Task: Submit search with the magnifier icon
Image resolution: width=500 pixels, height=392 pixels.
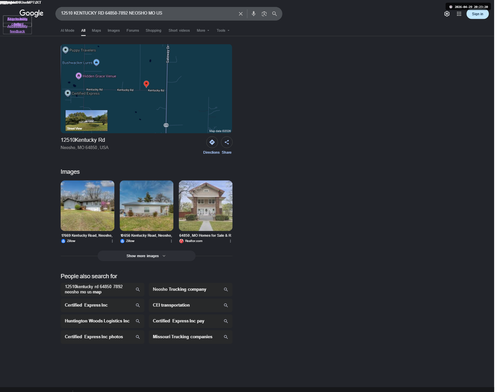Action: (x=274, y=14)
